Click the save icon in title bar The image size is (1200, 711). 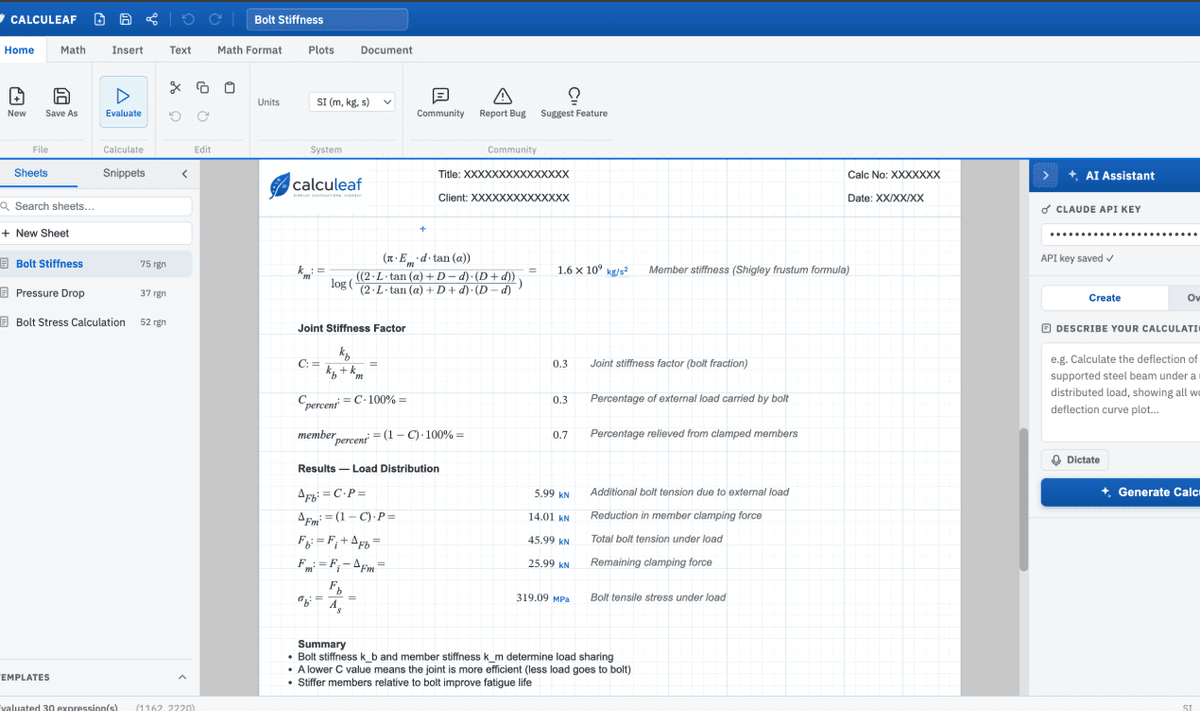click(125, 19)
